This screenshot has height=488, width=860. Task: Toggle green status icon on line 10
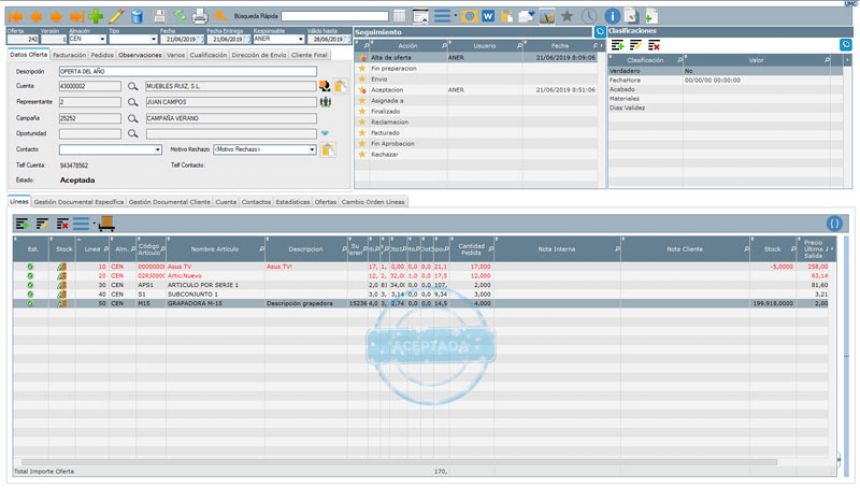31,267
